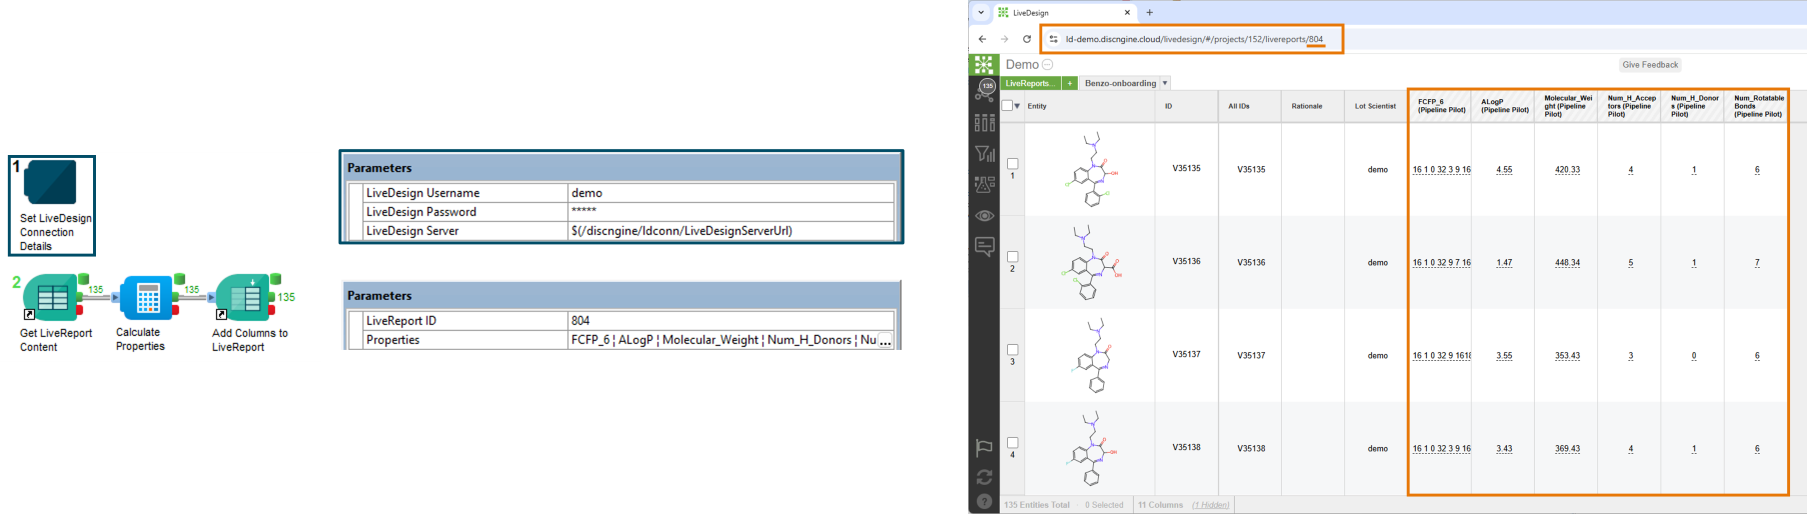Image resolution: width=1807 pixels, height=514 pixels.
Task: Open the comments panel in sidebar
Action: pos(985,246)
